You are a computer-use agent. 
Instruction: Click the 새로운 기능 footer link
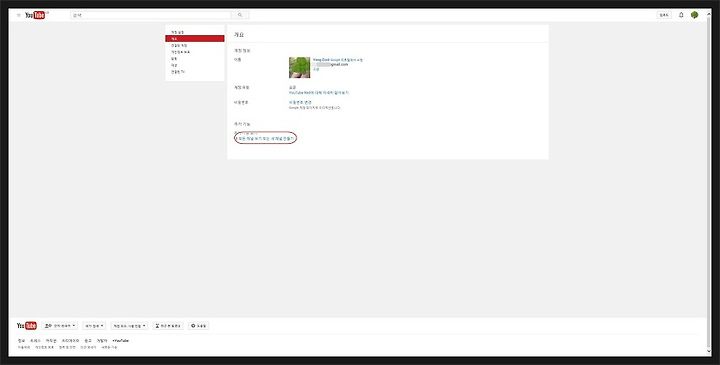click(x=109, y=348)
